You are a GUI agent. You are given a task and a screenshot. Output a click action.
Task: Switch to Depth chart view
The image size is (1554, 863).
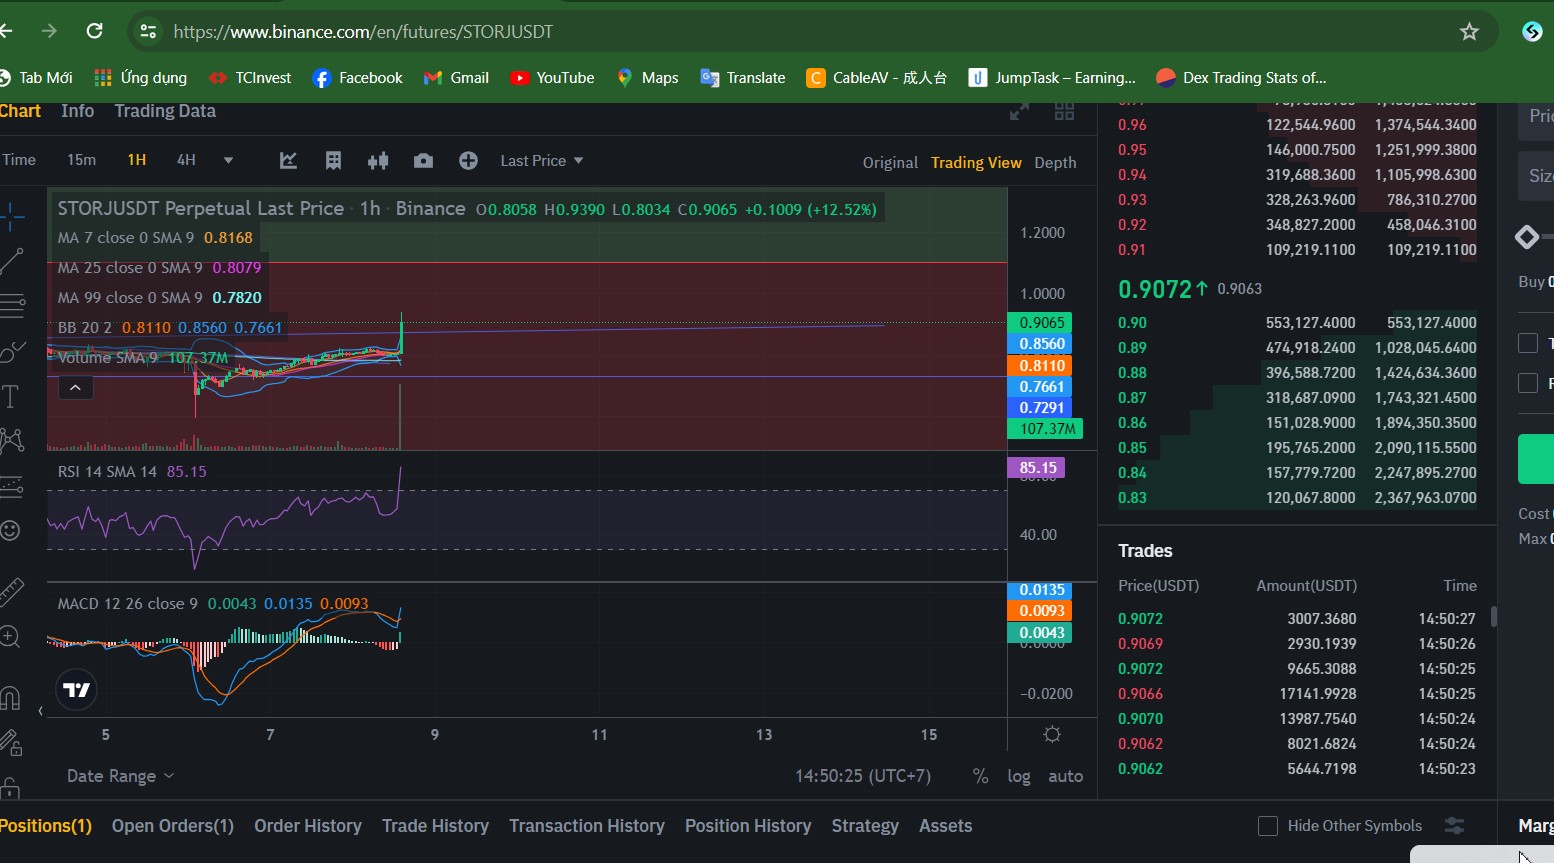click(x=1055, y=163)
